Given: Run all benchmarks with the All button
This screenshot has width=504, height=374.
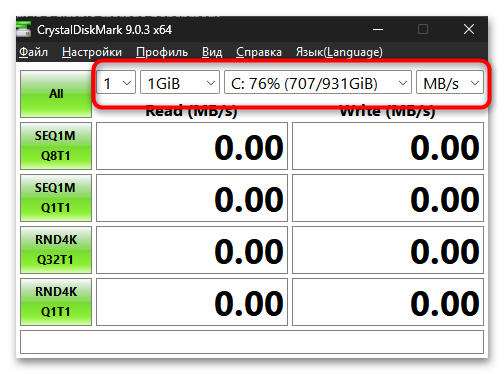Looking at the screenshot, I should pyautogui.click(x=56, y=94).
